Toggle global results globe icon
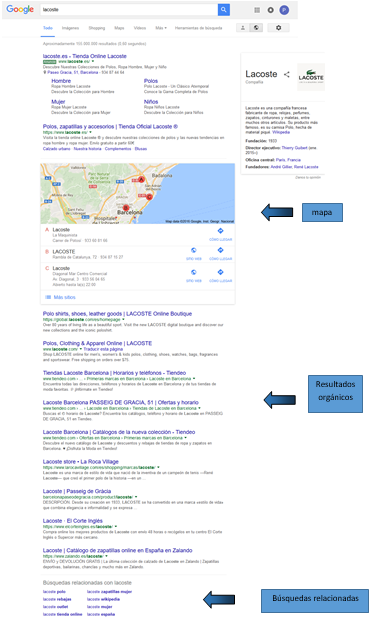The image size is (375, 619). click(256, 28)
